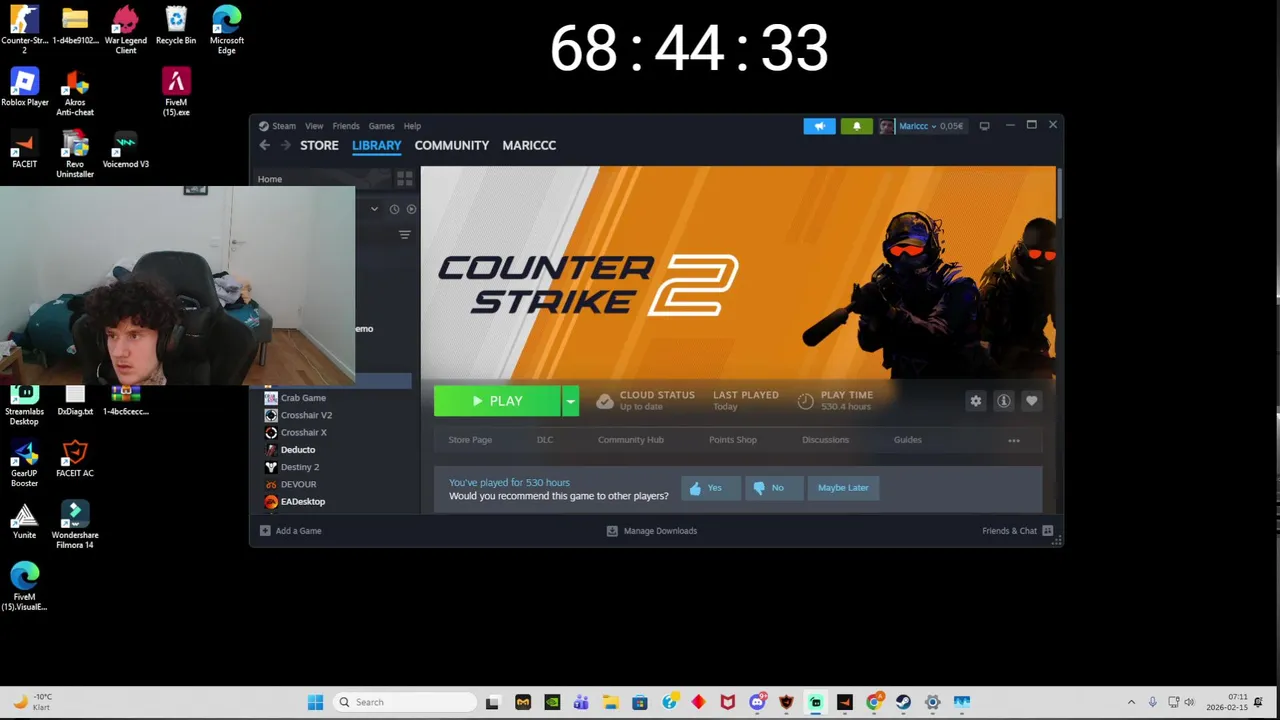Go back with the Steam back arrow
The height and width of the screenshot is (720, 1280).
[264, 145]
